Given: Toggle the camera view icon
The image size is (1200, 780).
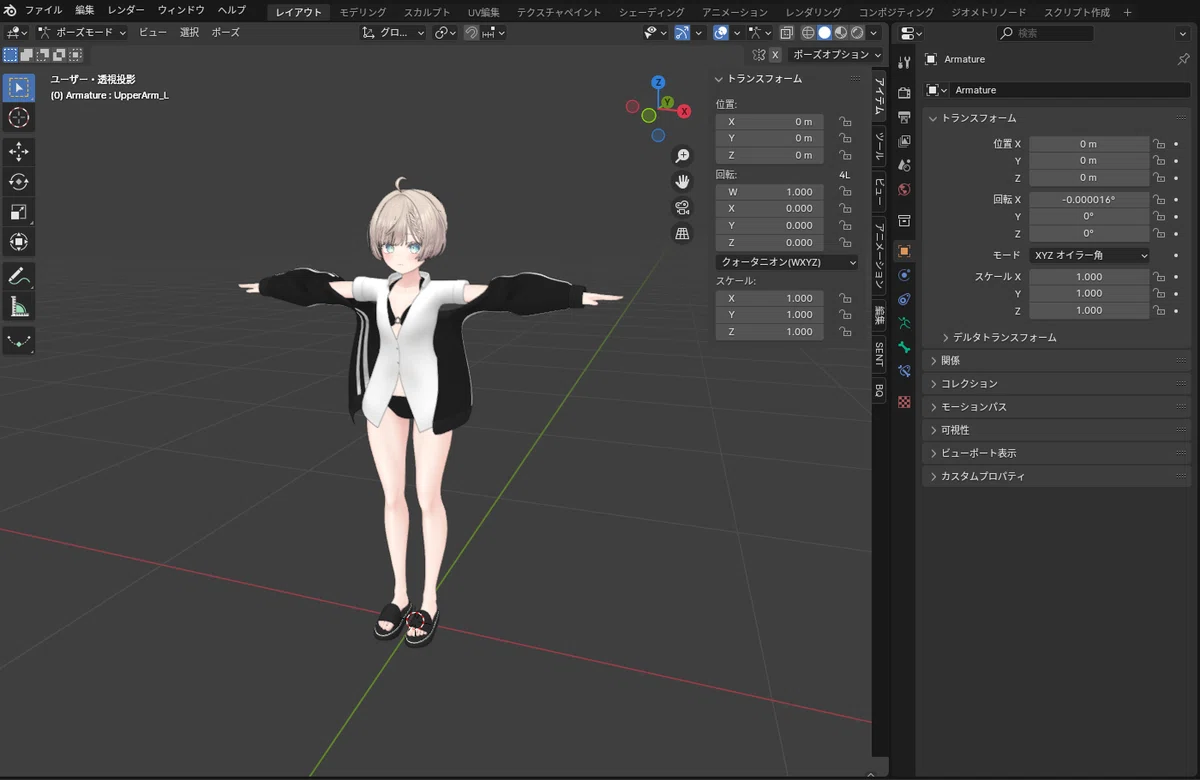Looking at the screenshot, I should tap(683, 208).
